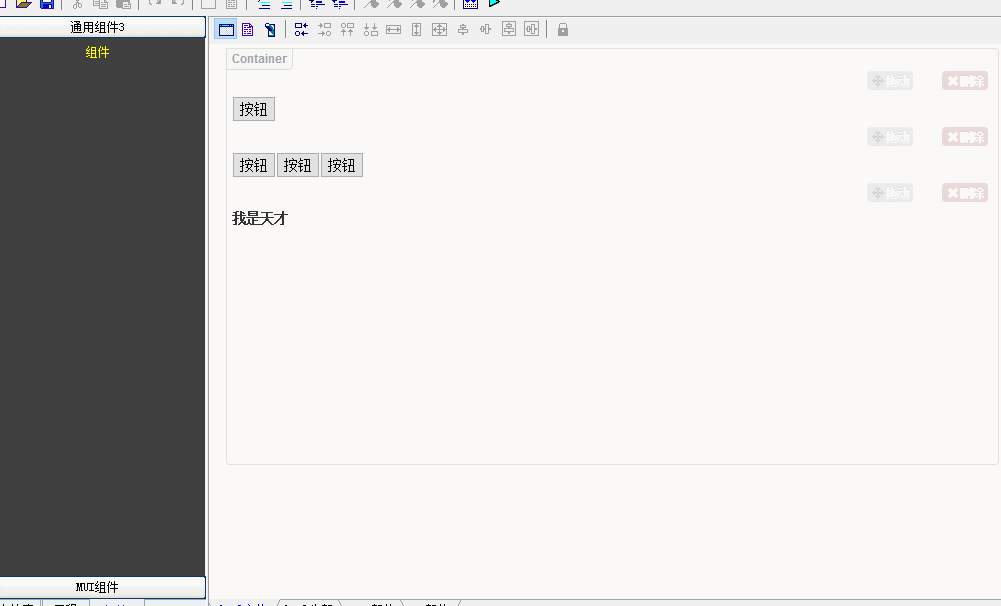This screenshot has width=1001, height=606.
Task: Click the leftmost 按钮 of the three-button row
Action: click(253, 165)
